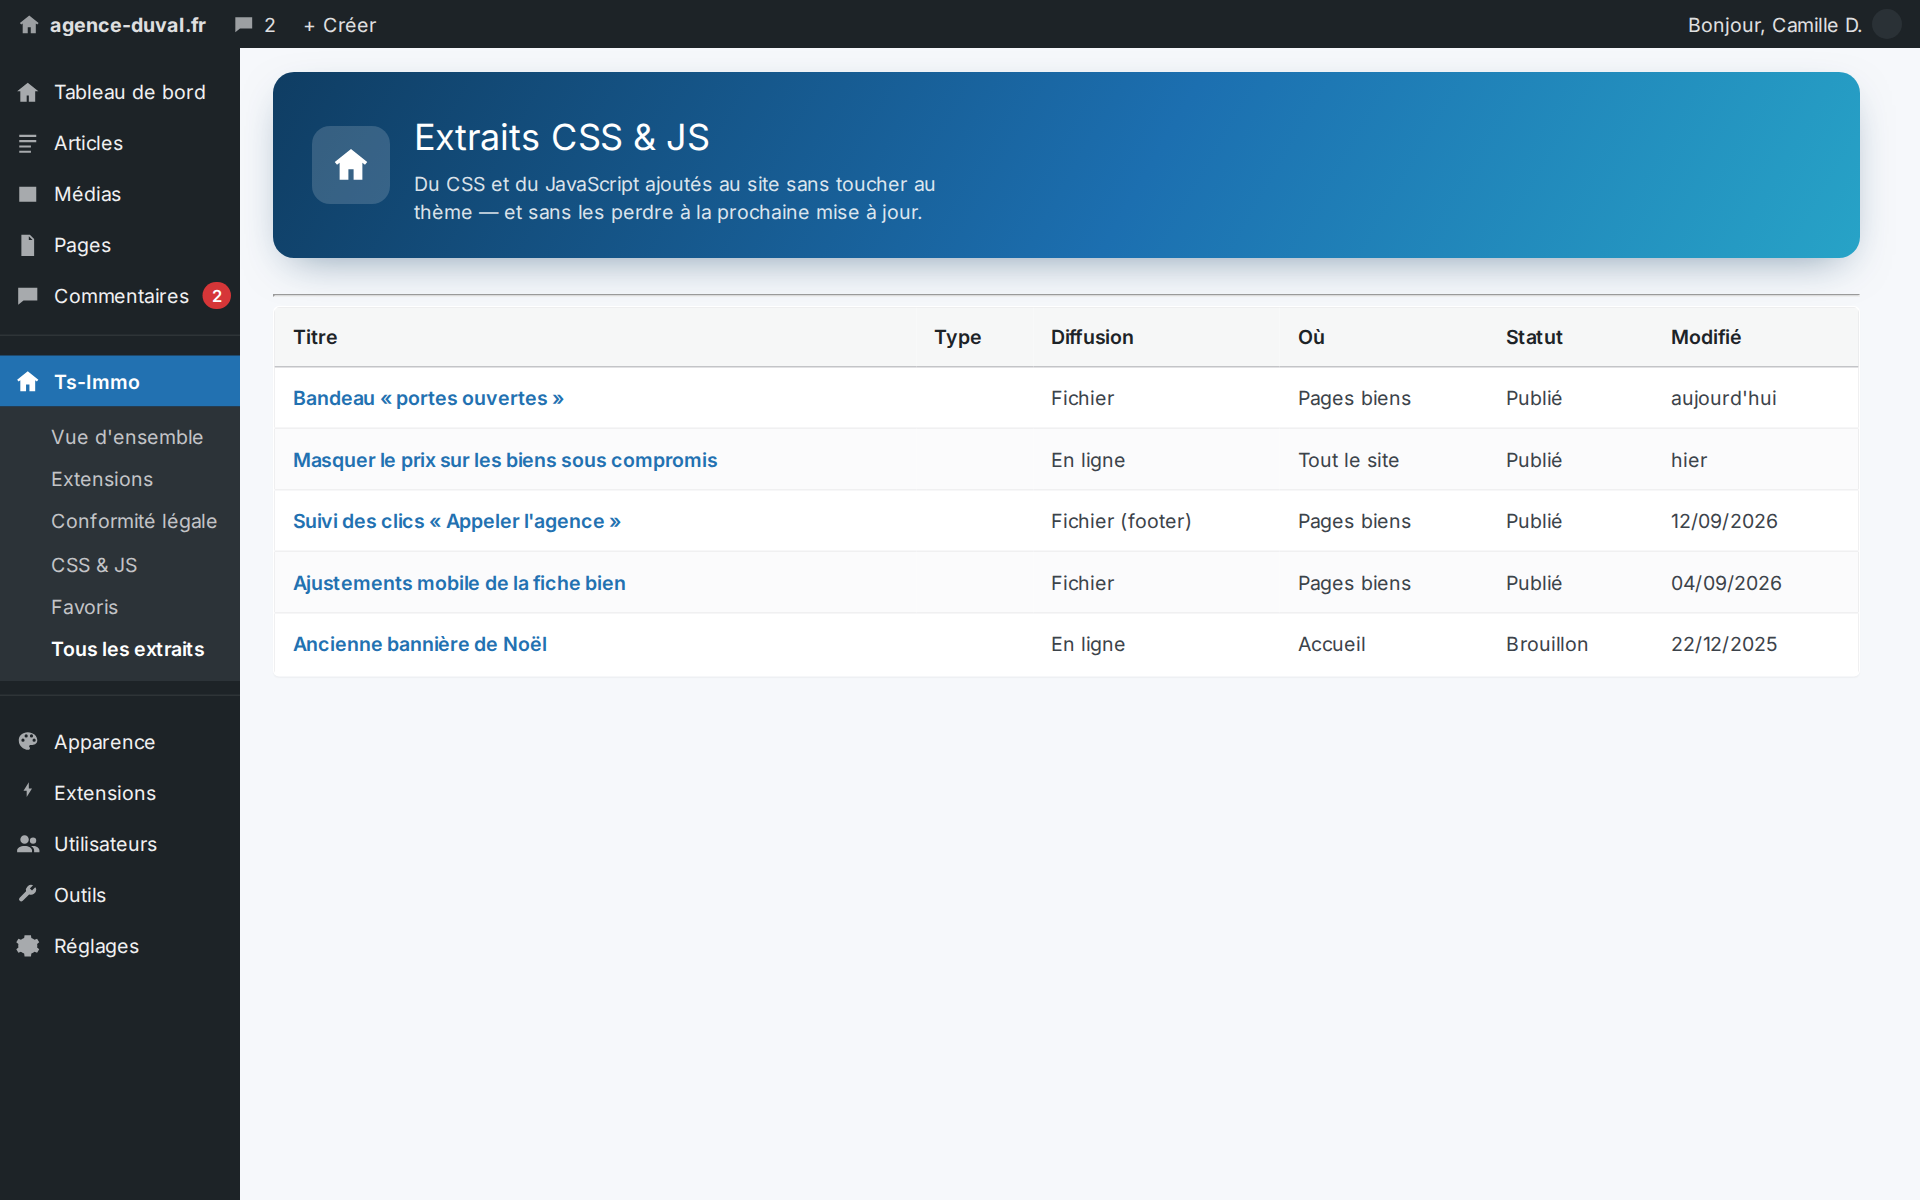Click the Modifié column header

point(1706,337)
